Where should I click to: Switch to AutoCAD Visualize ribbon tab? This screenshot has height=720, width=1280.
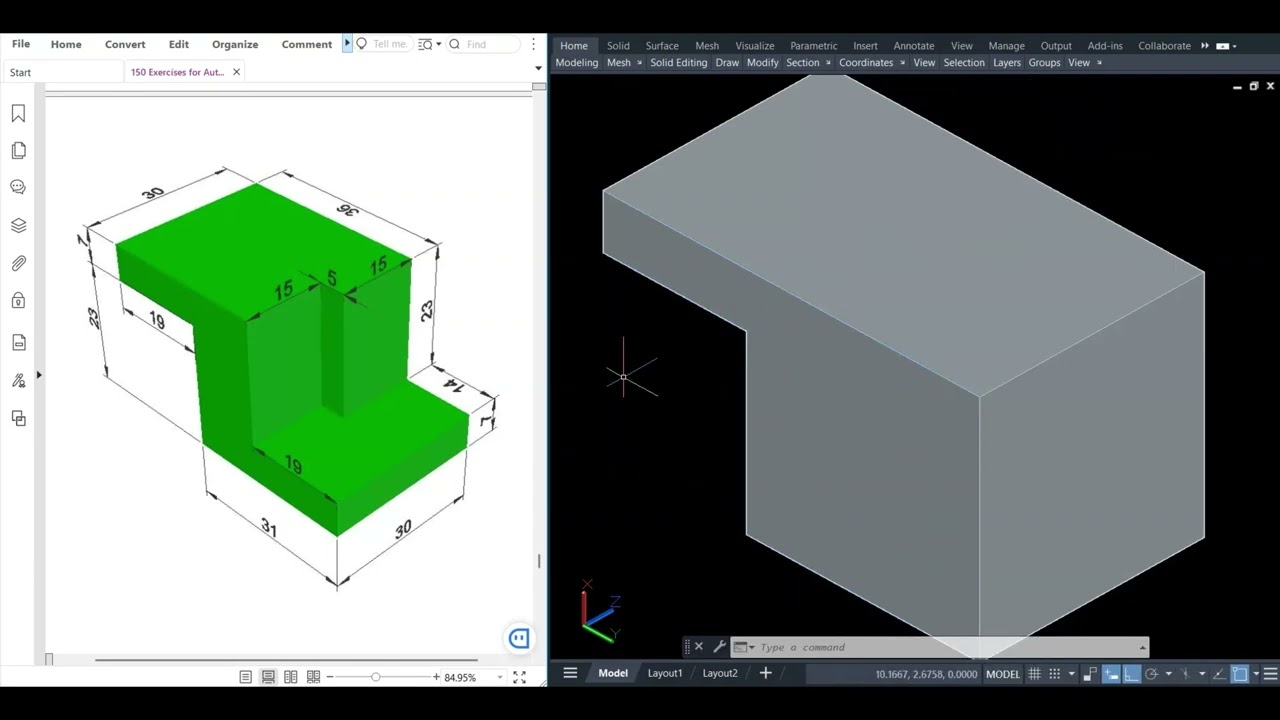(755, 45)
